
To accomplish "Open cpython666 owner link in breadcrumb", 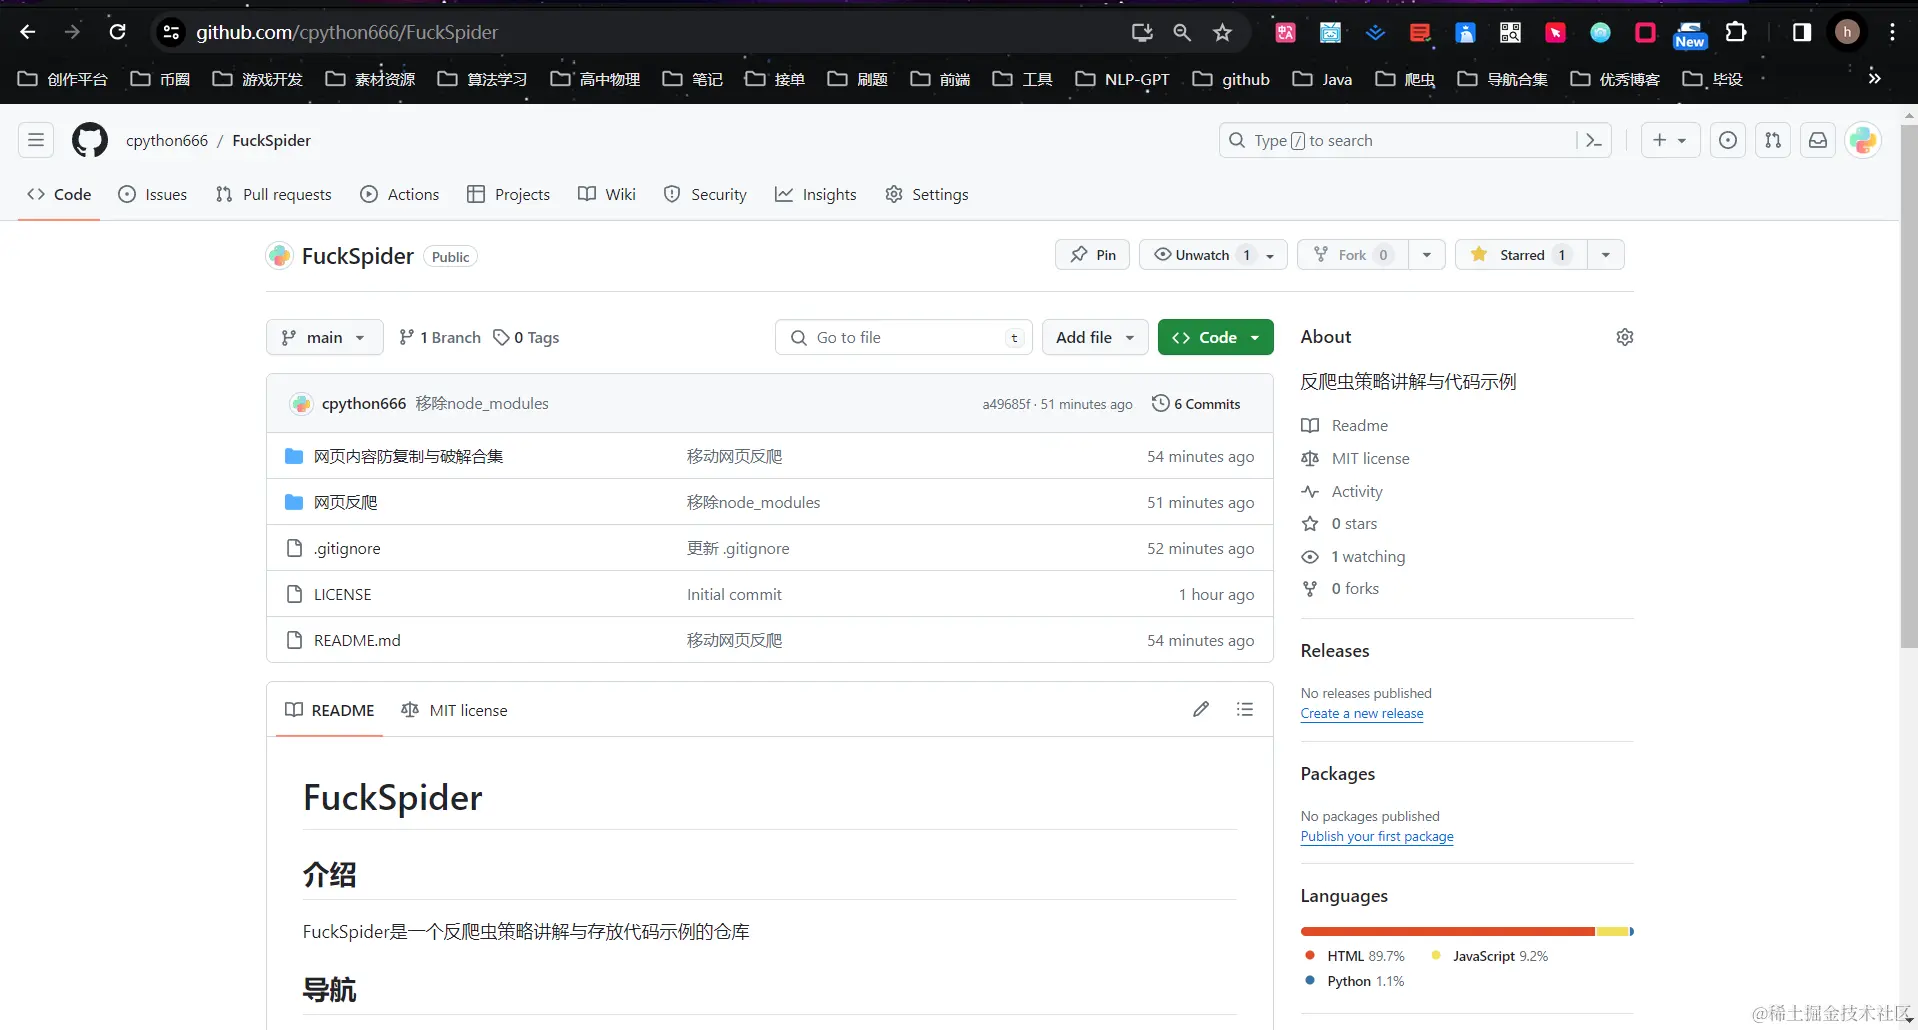I will (167, 140).
